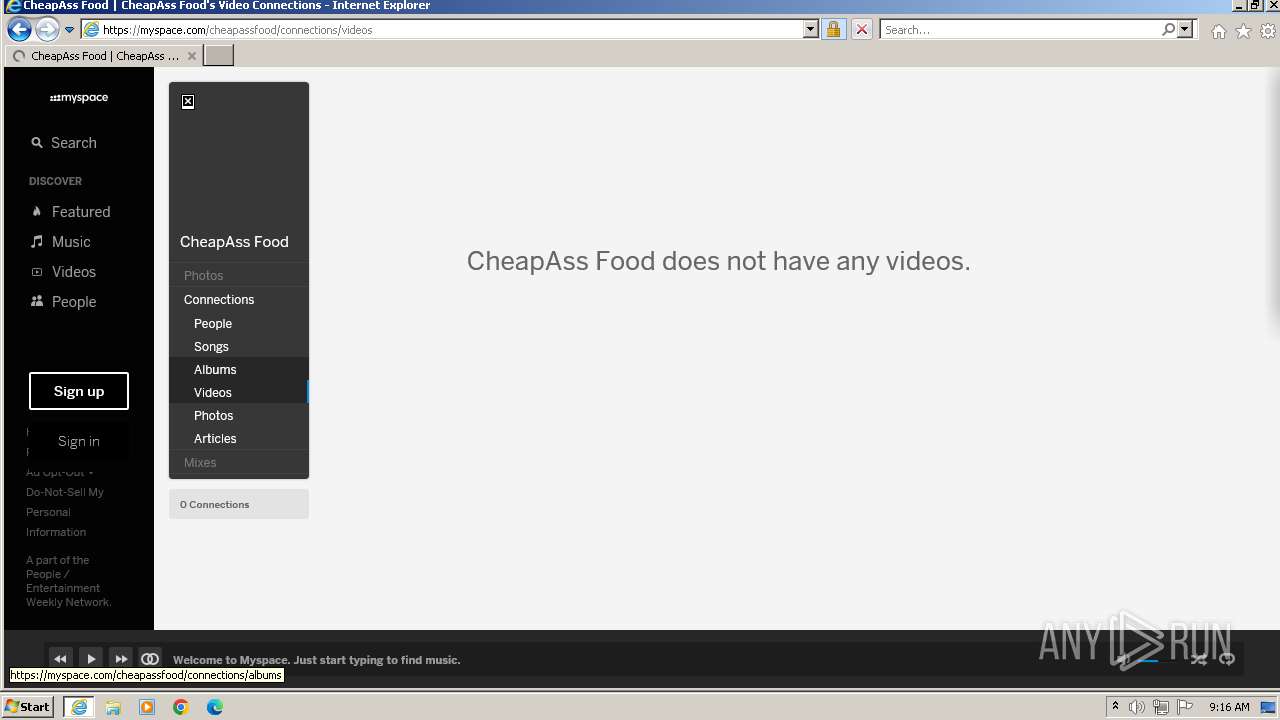Open the People discover section
This screenshot has height=720, width=1280.
(74, 302)
